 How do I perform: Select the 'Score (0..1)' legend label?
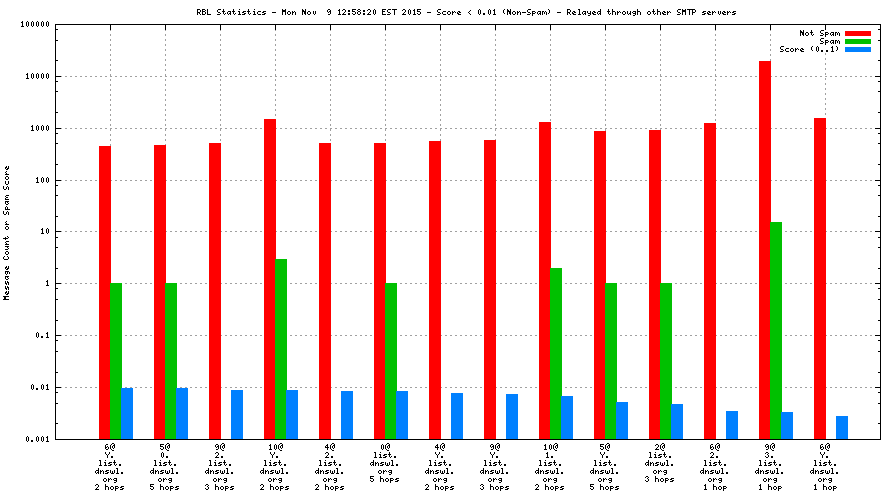(x=809, y=49)
